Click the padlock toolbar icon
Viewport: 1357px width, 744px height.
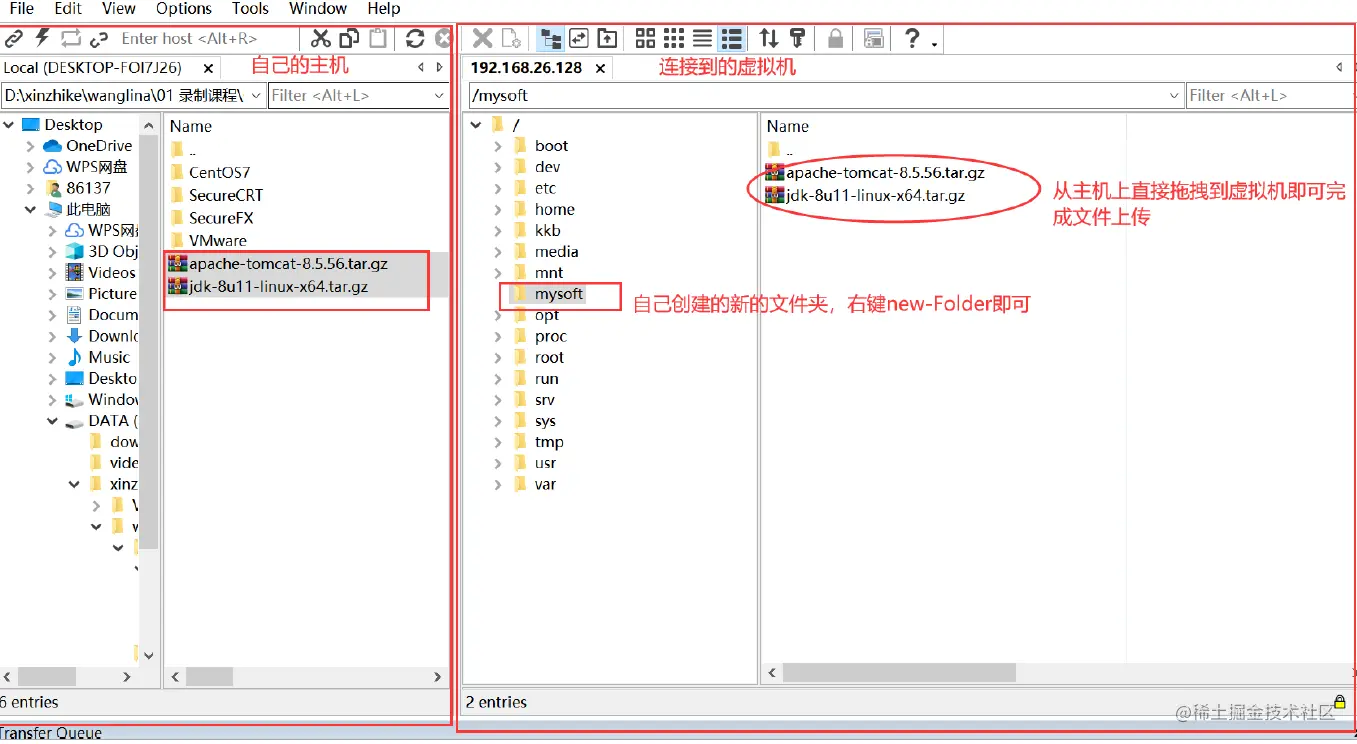(835, 38)
